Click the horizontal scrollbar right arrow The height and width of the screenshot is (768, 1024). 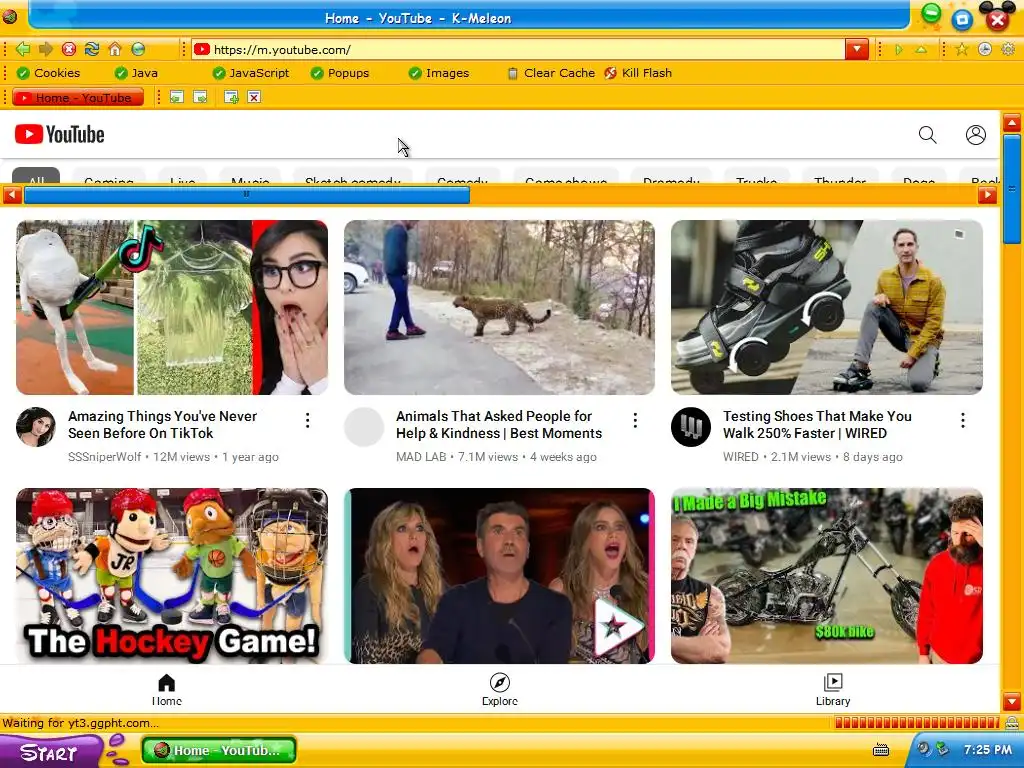[x=987, y=195]
